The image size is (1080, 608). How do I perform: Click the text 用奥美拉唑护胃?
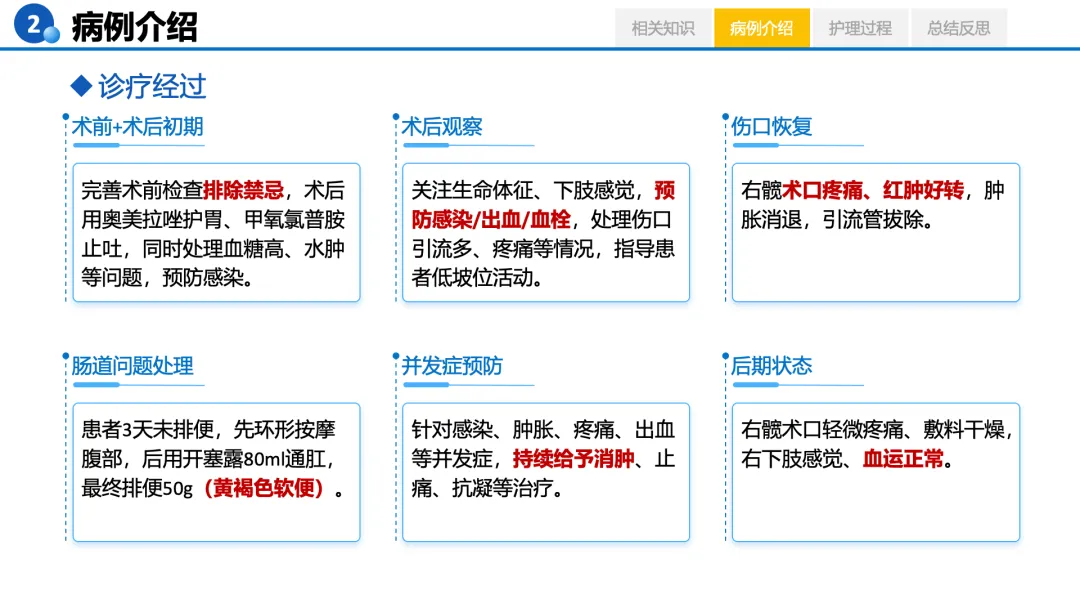tap(152, 220)
